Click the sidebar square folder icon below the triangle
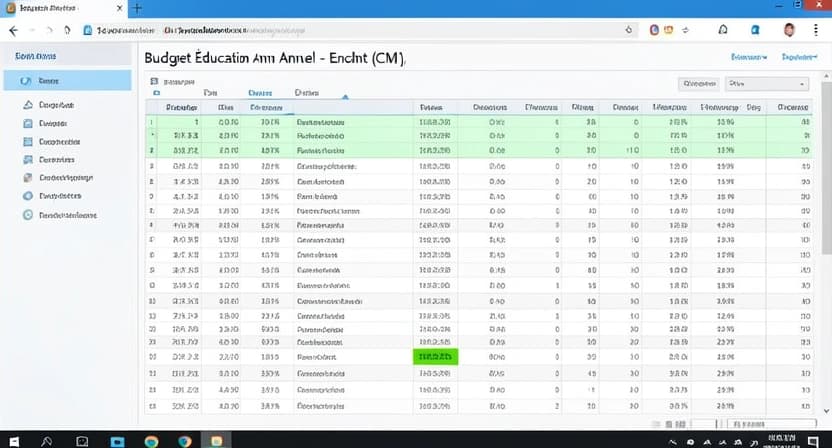832x448 pixels. click(28, 123)
